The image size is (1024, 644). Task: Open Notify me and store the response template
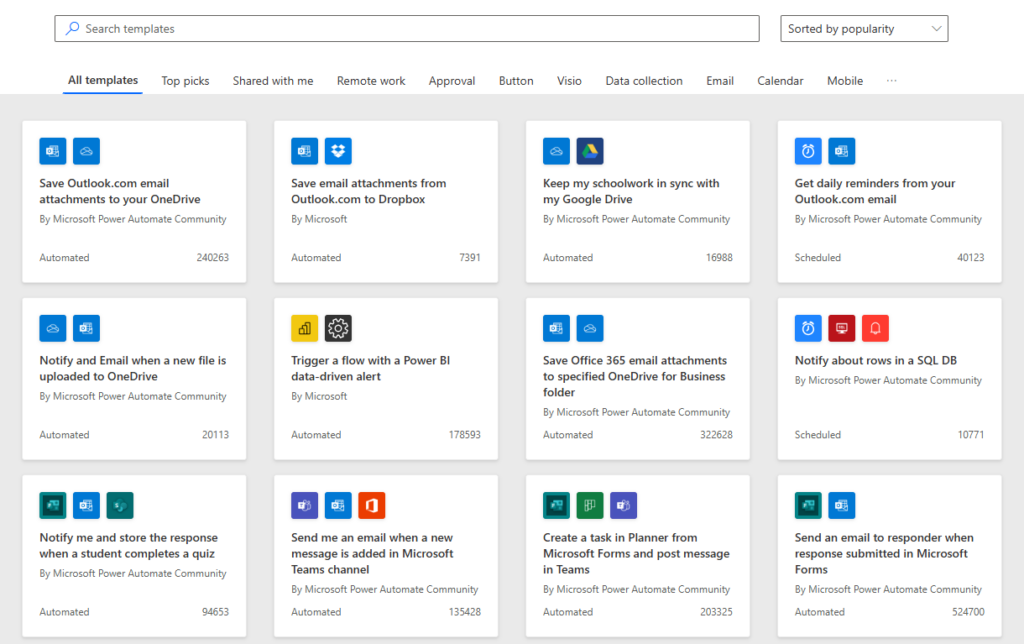click(129, 545)
